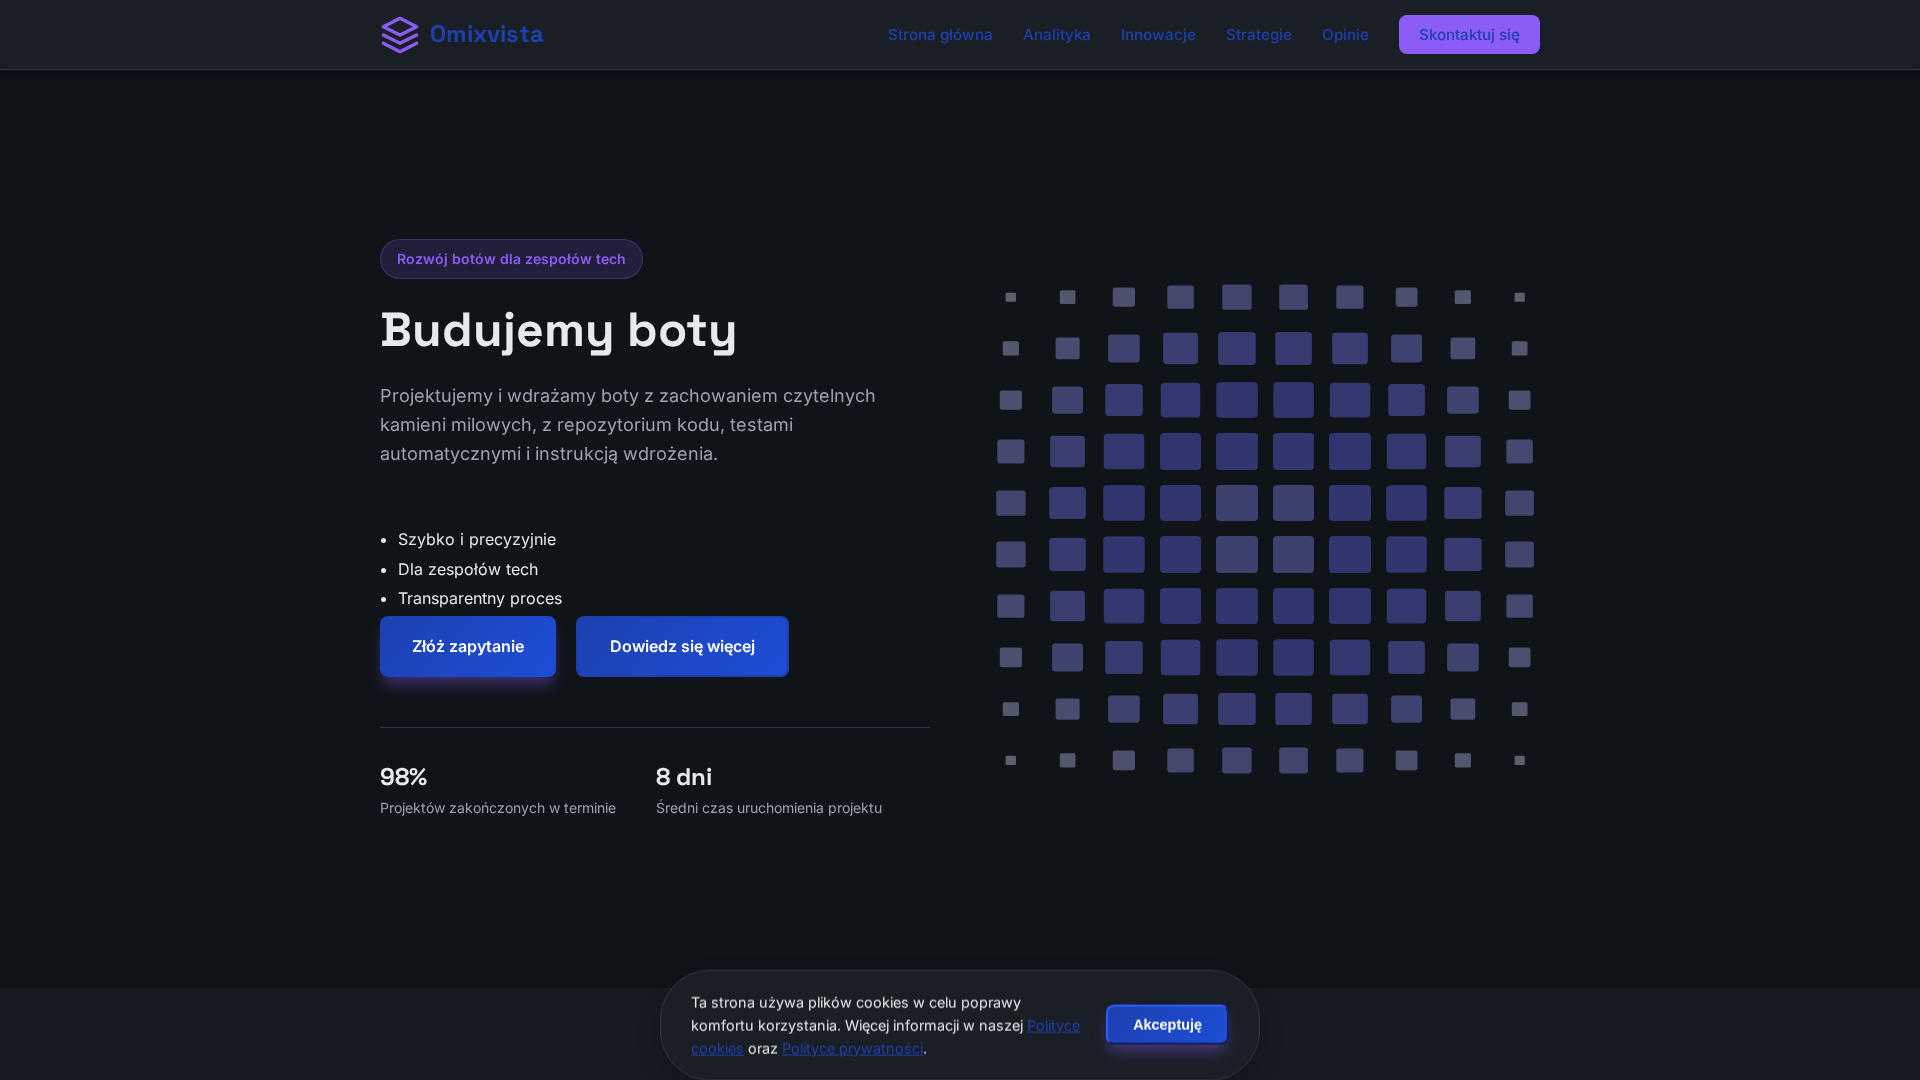Click the 'Transparentny proces' bullet
The image size is (1920, 1080).
[x=480, y=598]
